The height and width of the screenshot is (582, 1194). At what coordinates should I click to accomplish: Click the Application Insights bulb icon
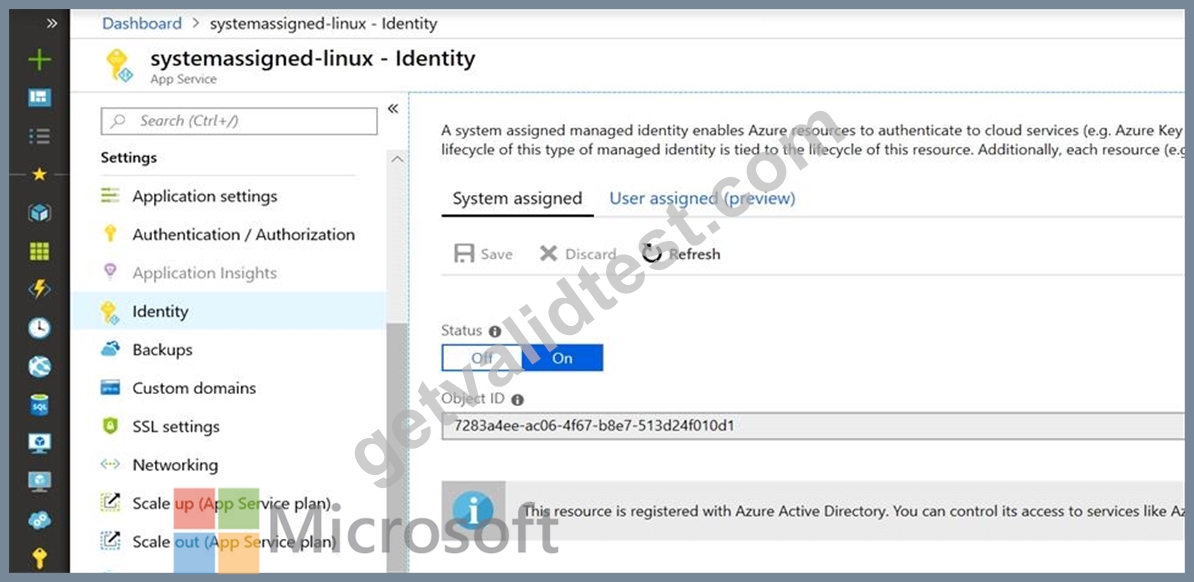[x=110, y=272]
